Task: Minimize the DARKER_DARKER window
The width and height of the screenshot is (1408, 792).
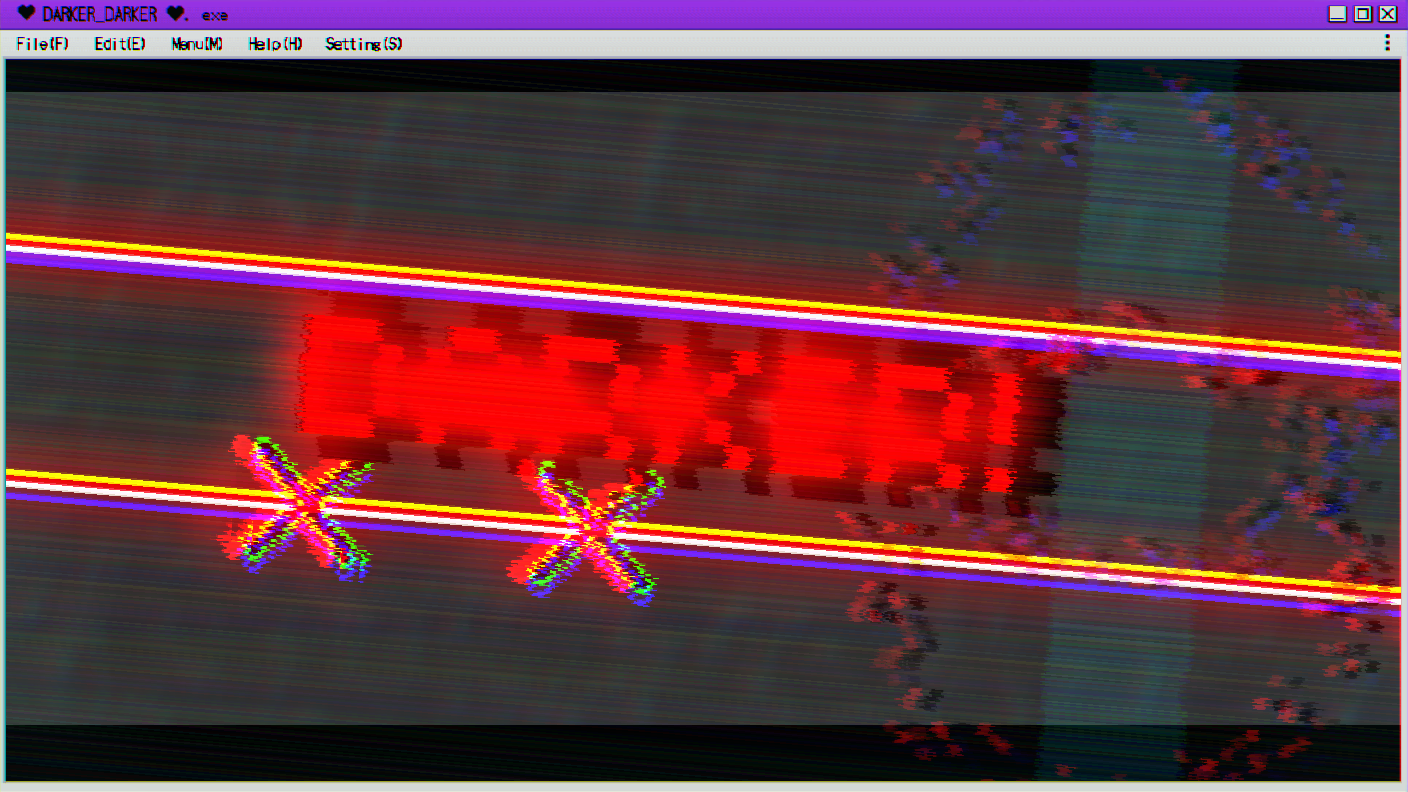Action: [x=1337, y=14]
